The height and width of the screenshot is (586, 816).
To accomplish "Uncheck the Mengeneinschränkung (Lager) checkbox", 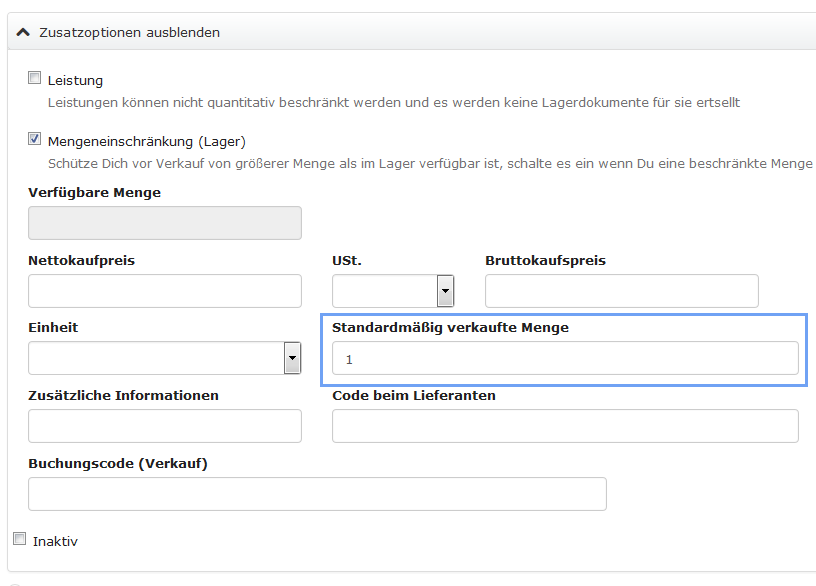I will coord(35,140).
